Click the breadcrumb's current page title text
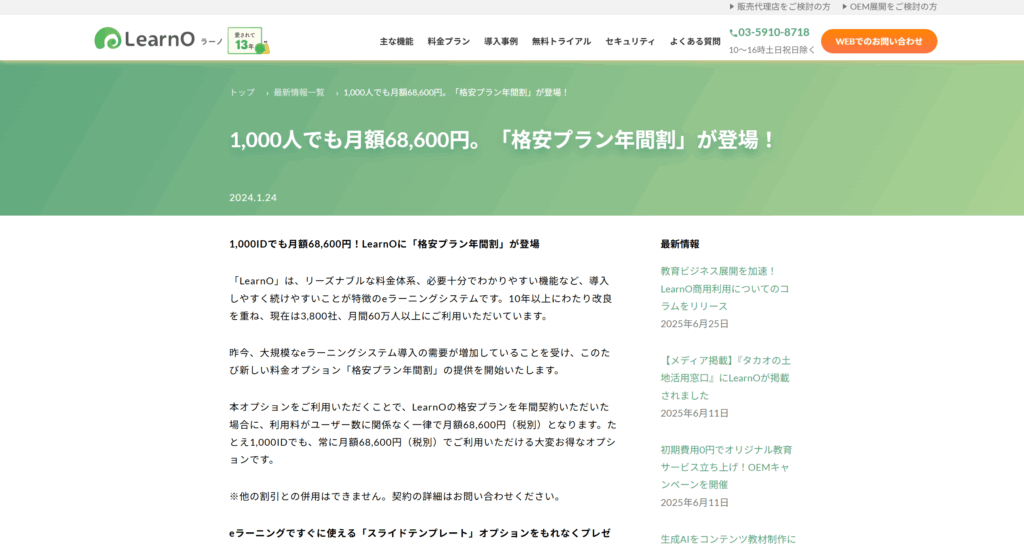 [456, 92]
